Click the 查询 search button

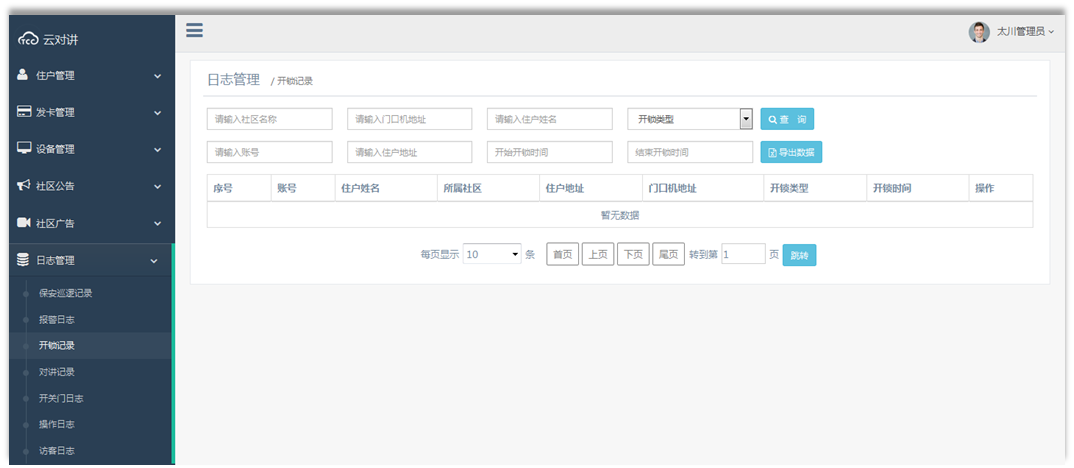point(787,119)
